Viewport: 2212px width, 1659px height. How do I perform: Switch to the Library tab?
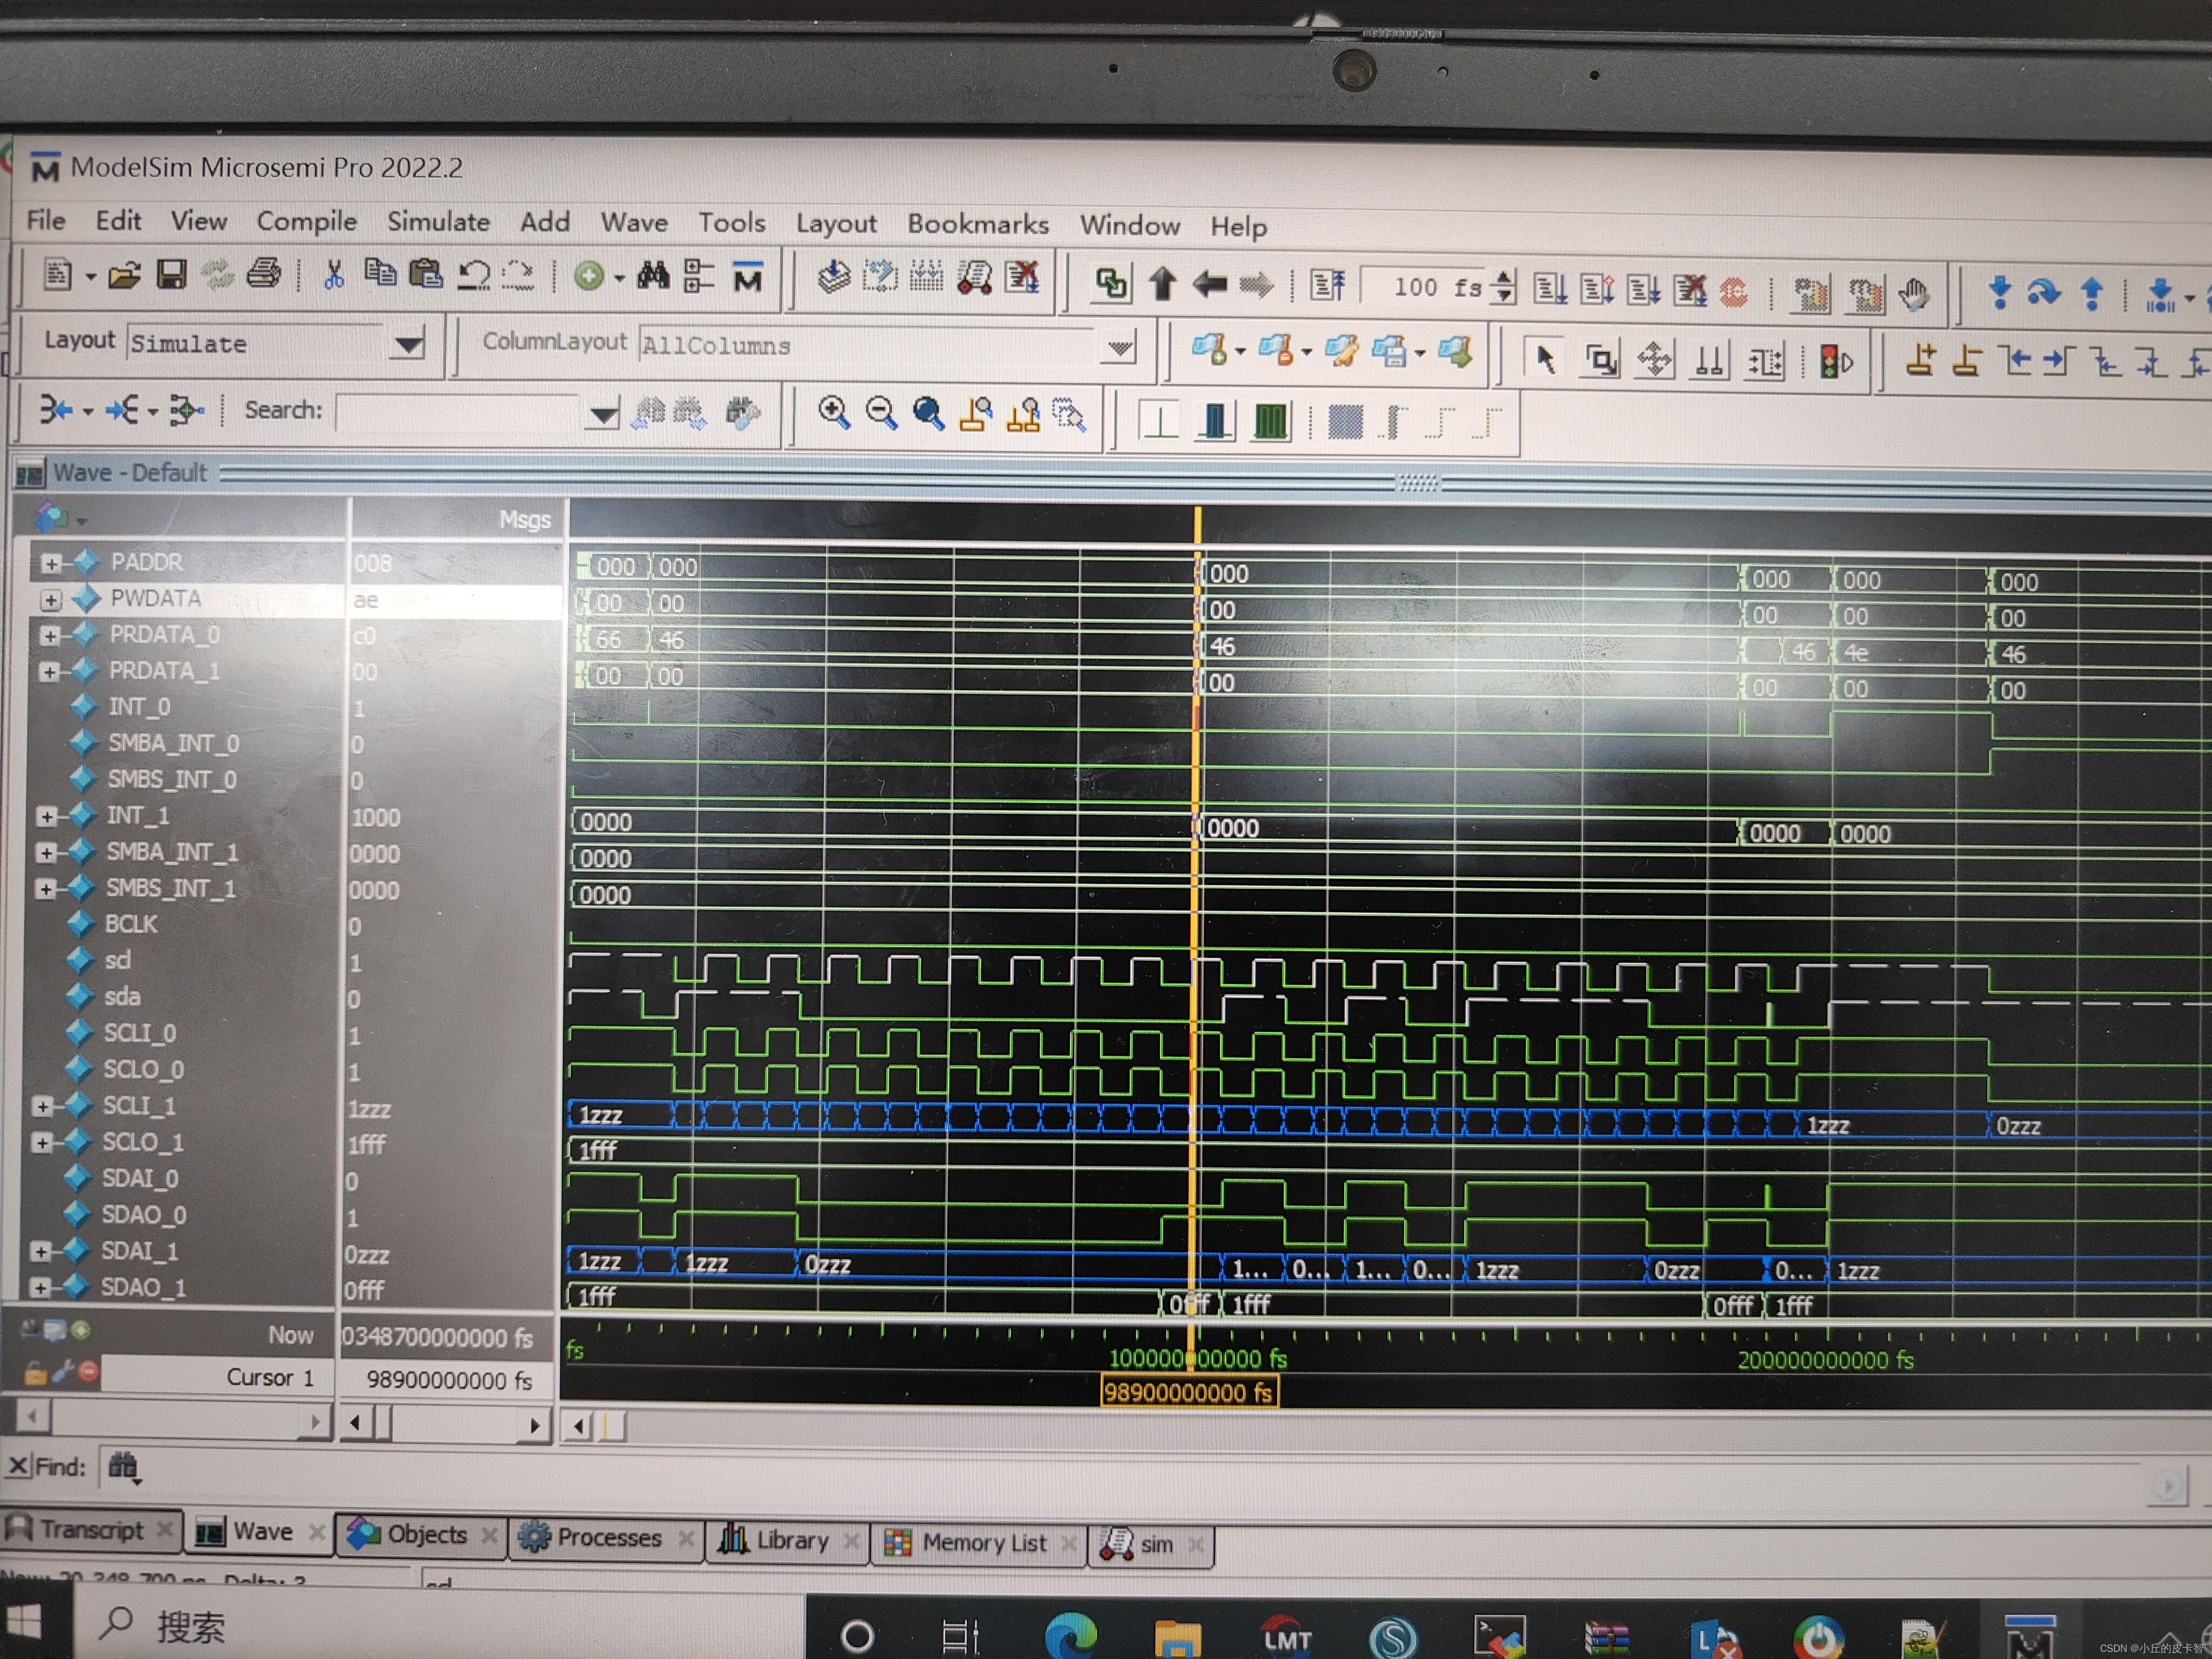pos(788,1540)
